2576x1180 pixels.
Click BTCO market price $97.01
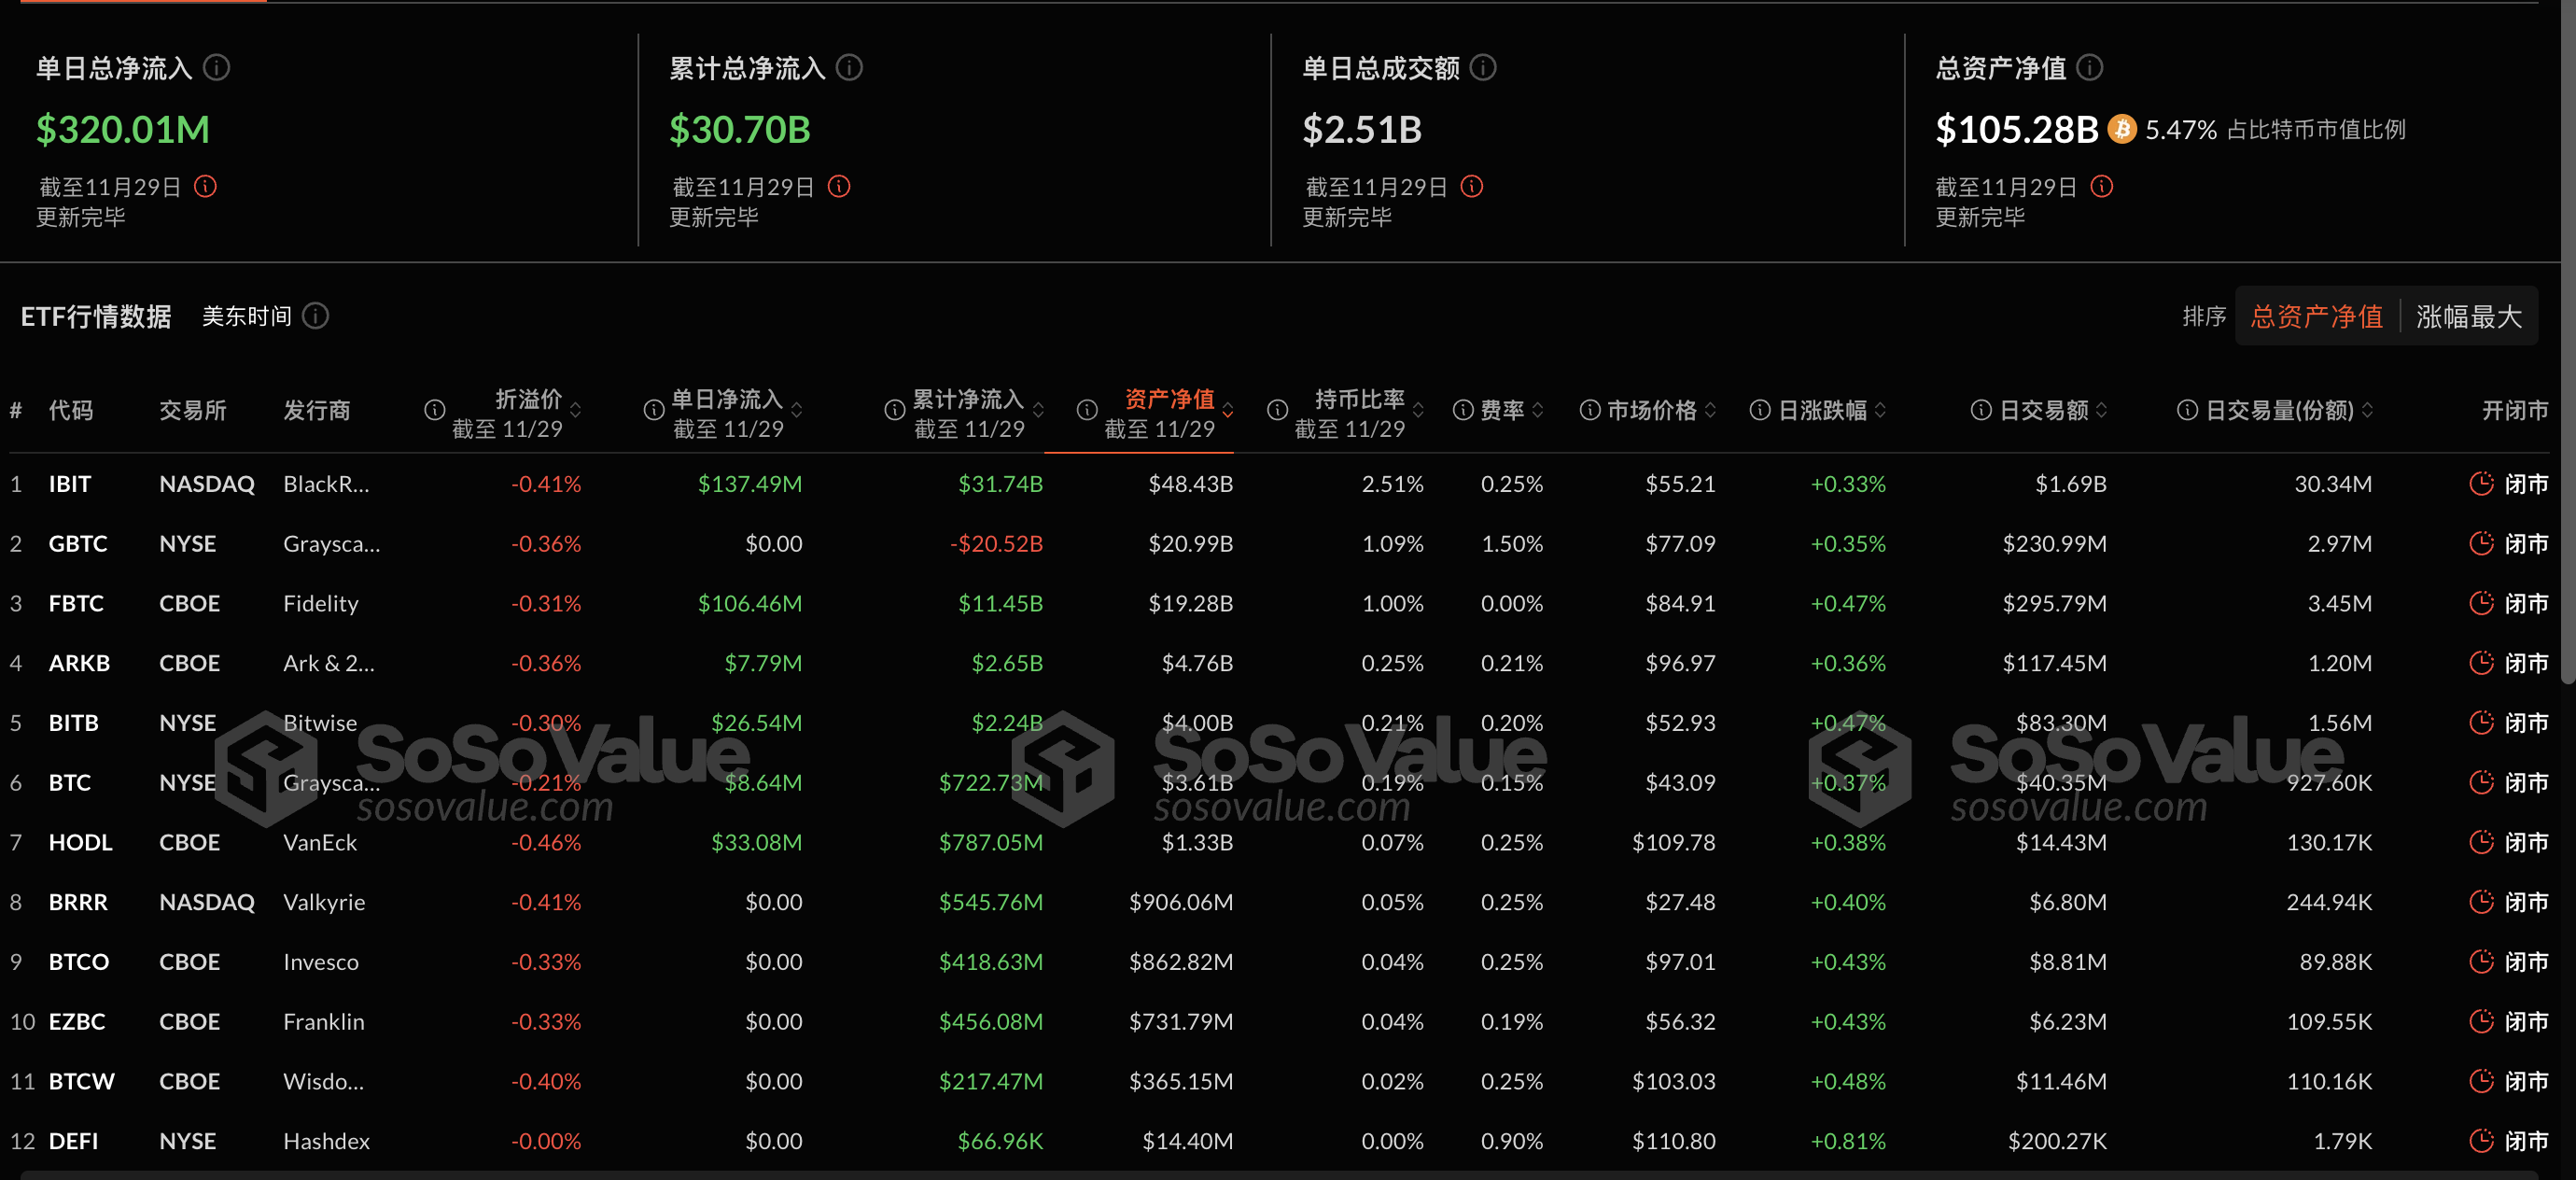tap(1680, 962)
